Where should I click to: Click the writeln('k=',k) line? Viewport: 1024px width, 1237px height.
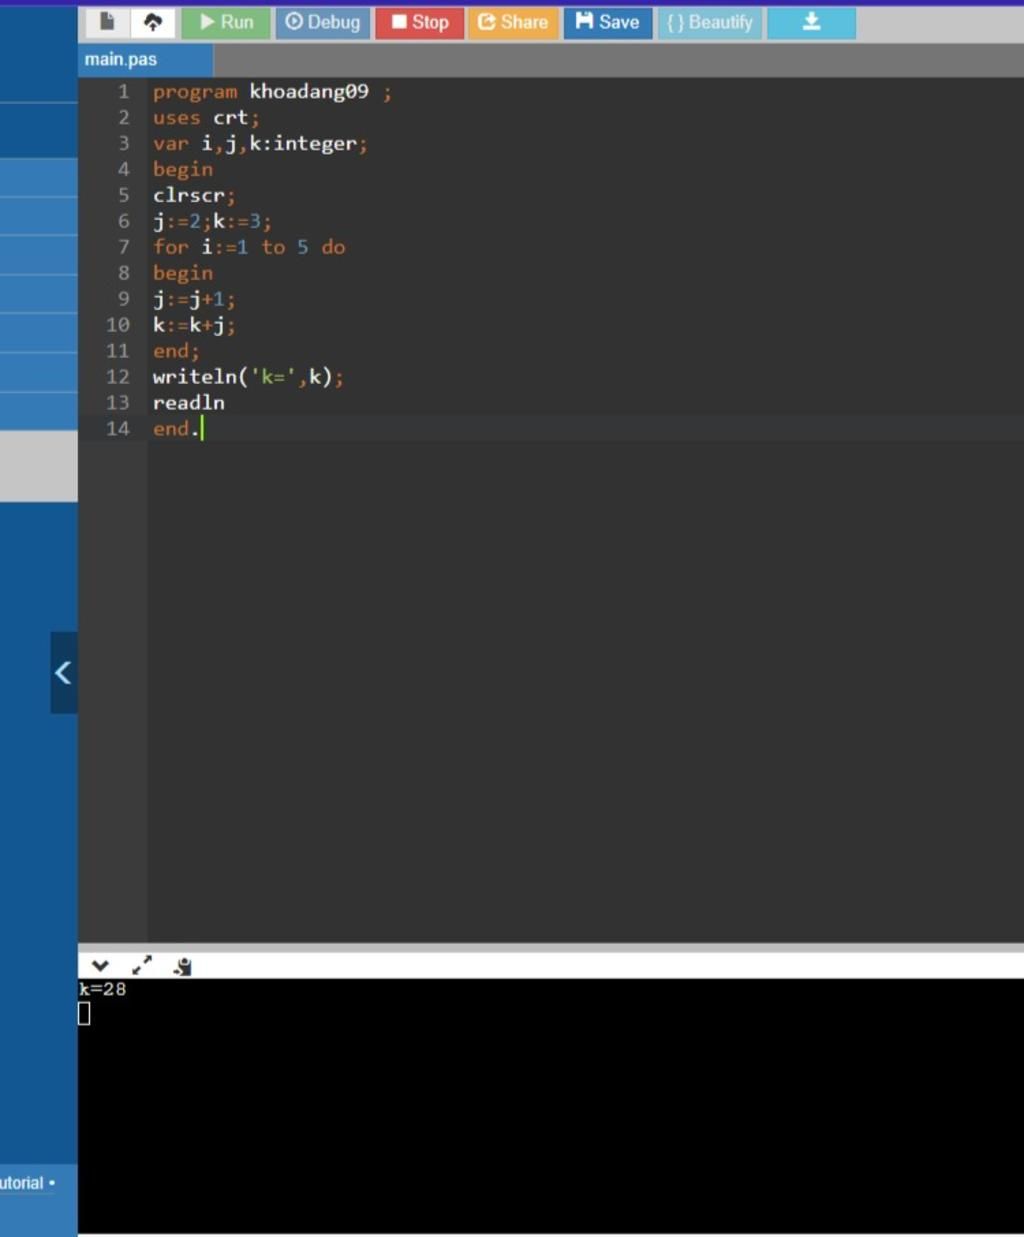point(248,377)
